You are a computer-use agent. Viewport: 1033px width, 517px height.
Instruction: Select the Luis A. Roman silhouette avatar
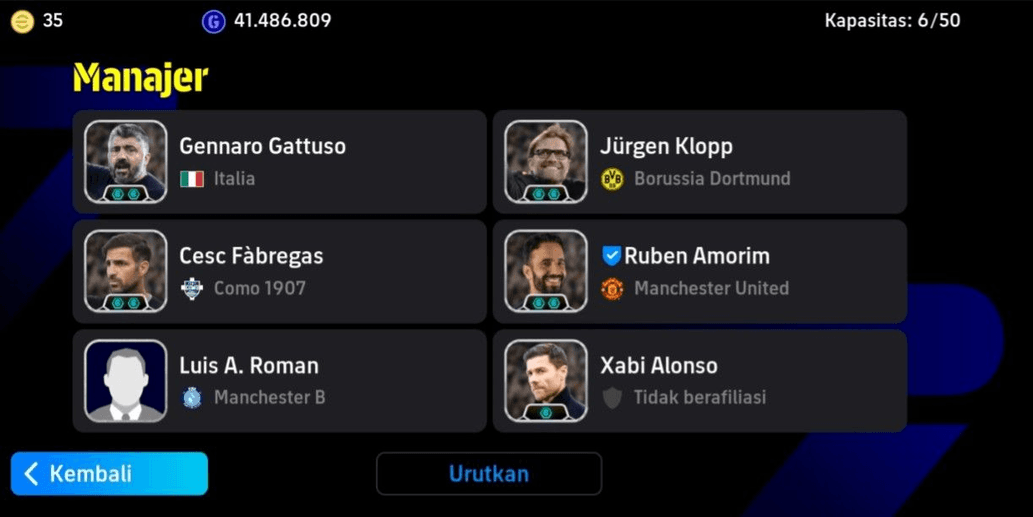click(x=126, y=381)
